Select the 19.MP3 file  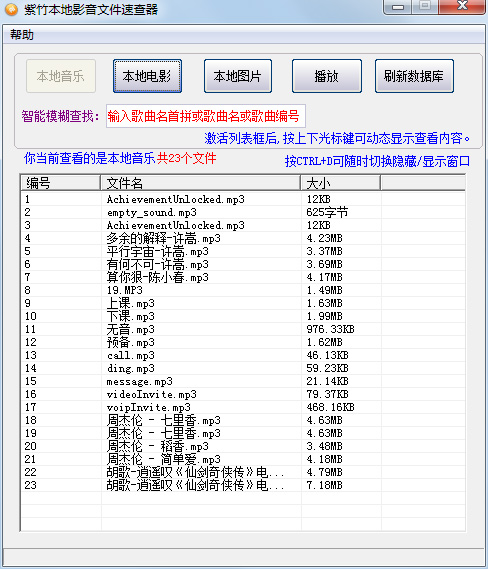coord(242,290)
